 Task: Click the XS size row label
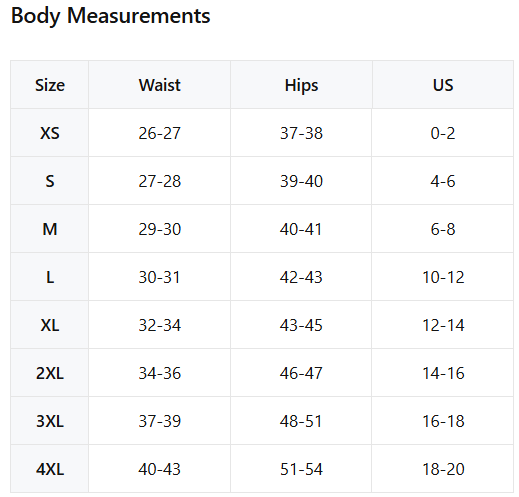(50, 133)
